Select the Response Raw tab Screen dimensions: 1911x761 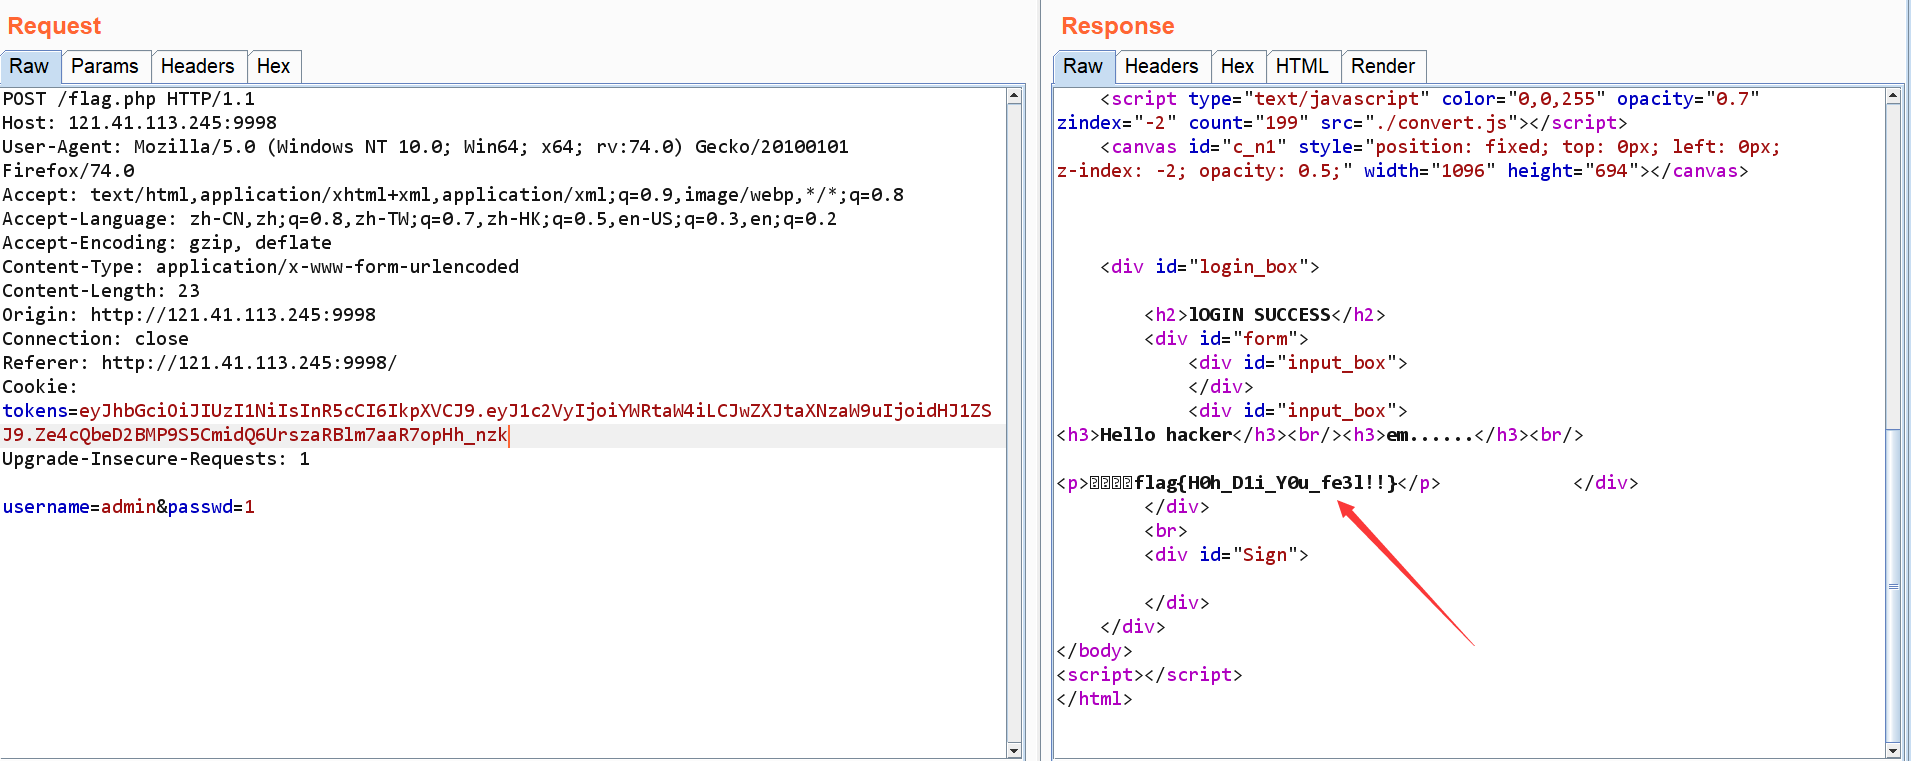1083,66
